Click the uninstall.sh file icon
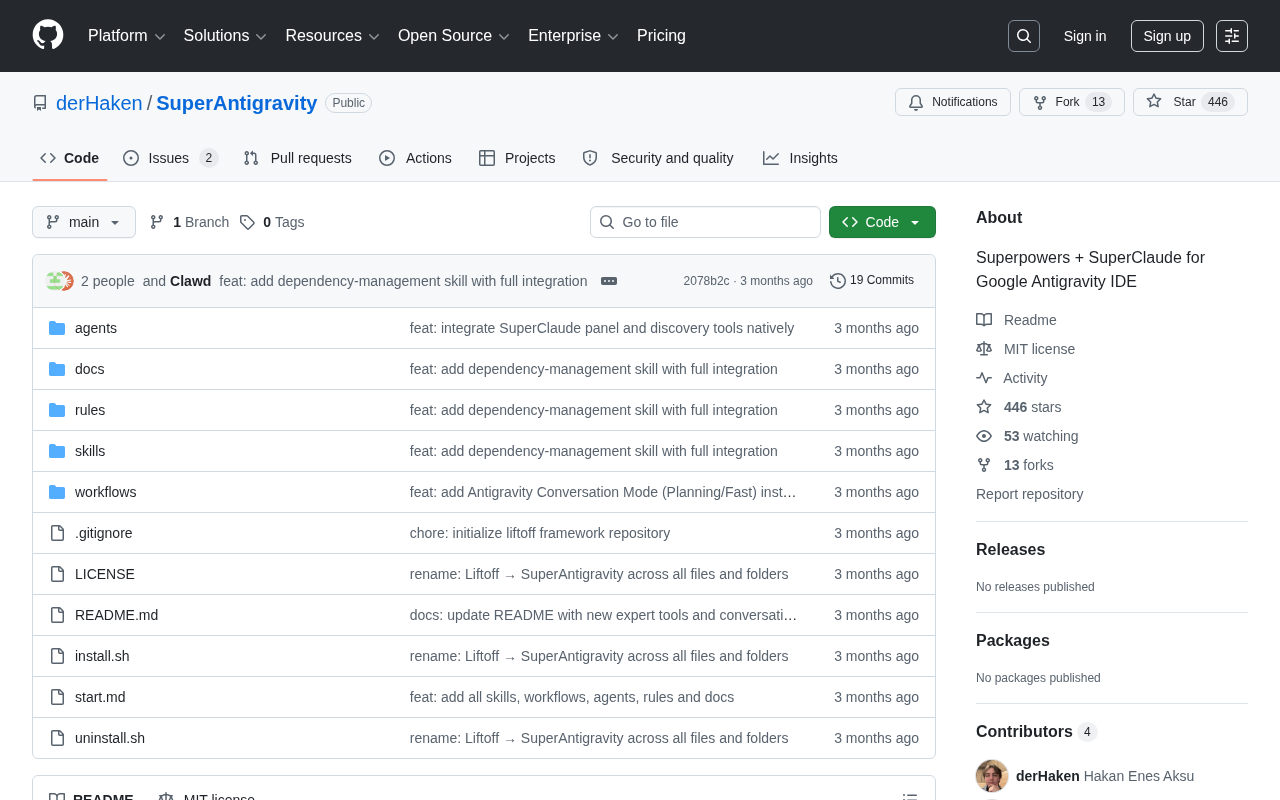This screenshot has width=1280, height=800. [x=57, y=738]
